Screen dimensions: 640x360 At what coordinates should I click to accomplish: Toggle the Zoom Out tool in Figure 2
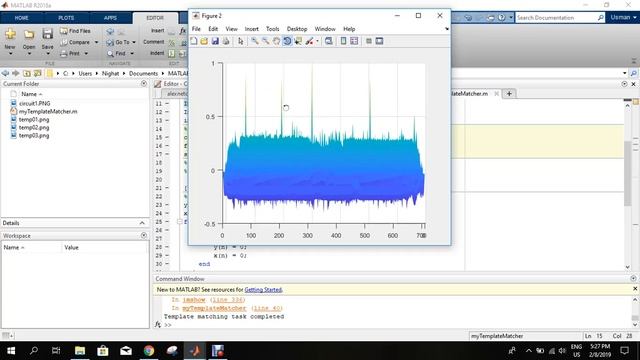pos(266,41)
